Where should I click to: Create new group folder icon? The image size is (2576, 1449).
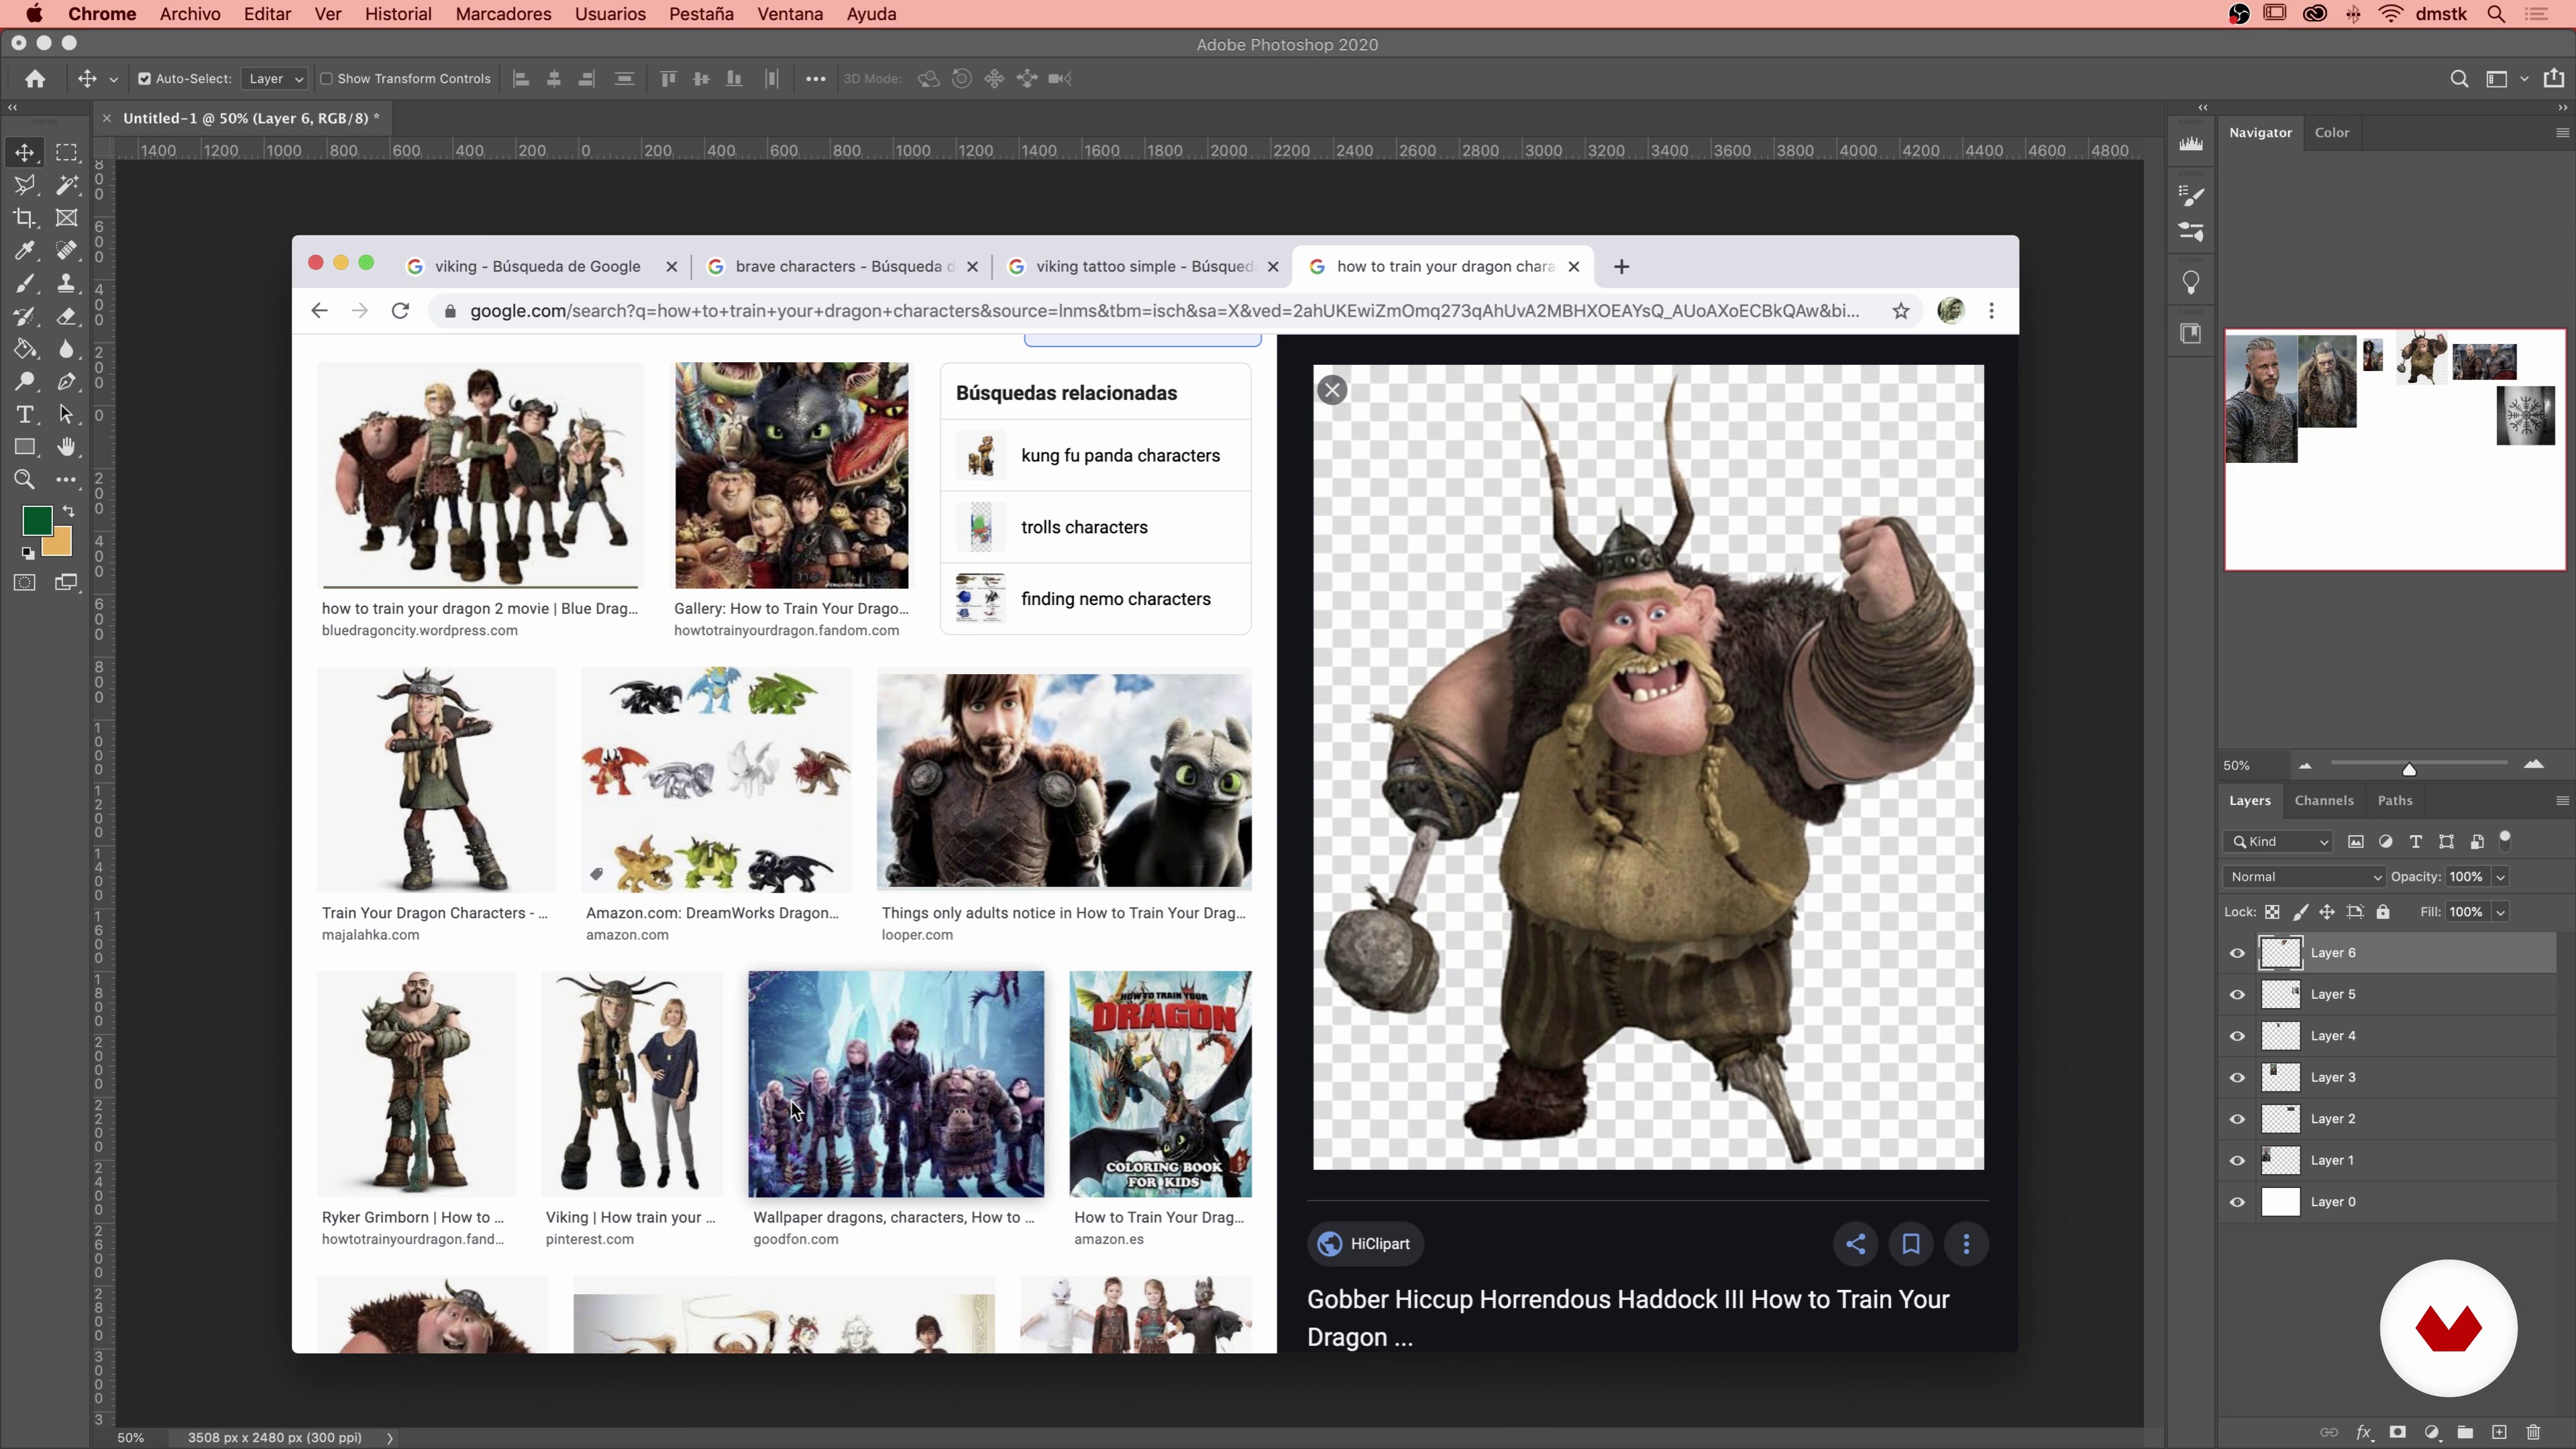(2465, 1432)
